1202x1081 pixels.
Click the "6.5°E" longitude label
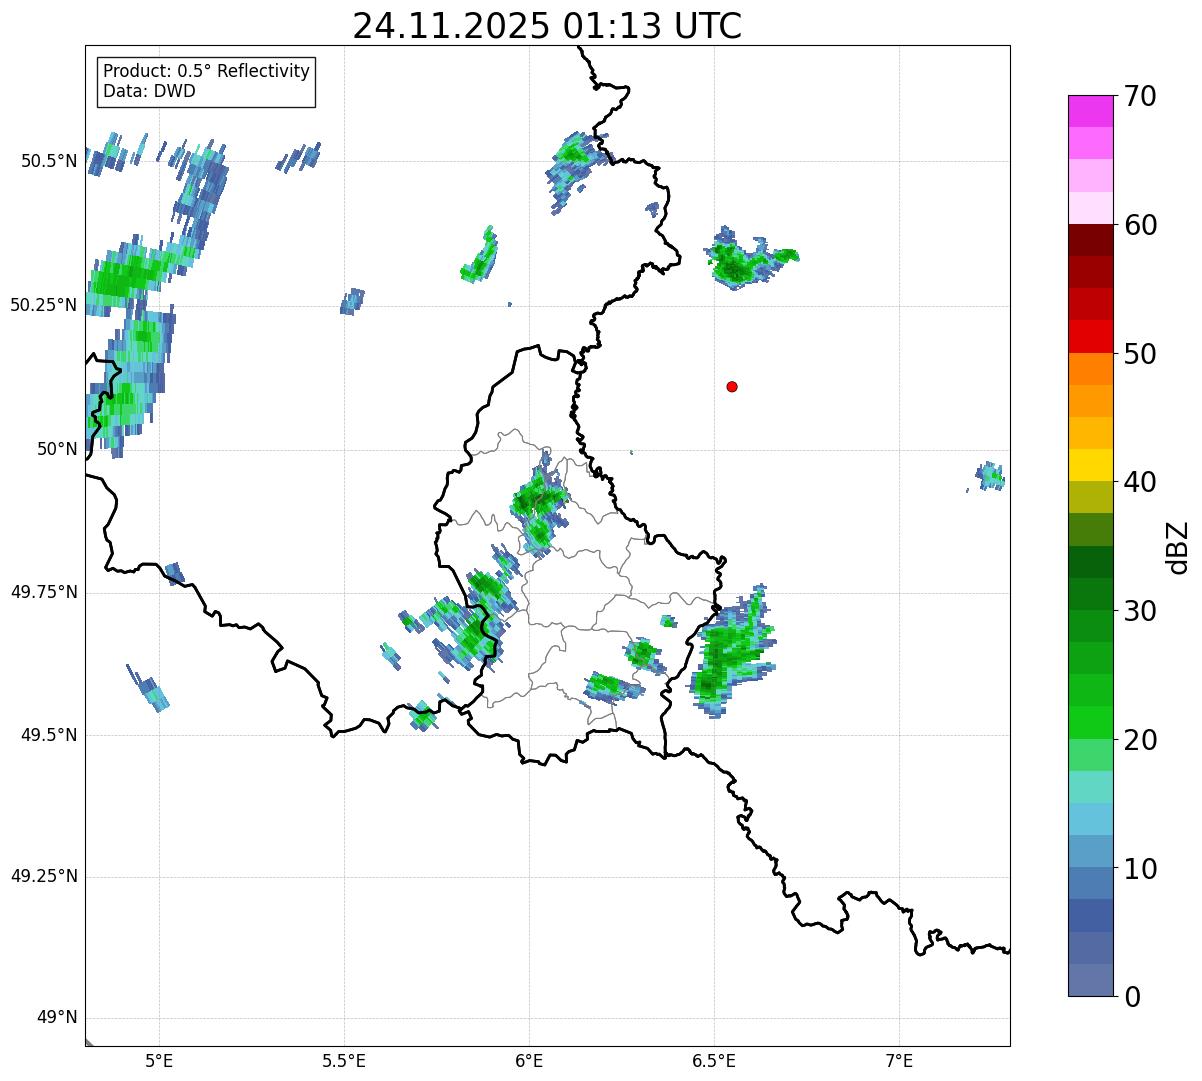[714, 1060]
